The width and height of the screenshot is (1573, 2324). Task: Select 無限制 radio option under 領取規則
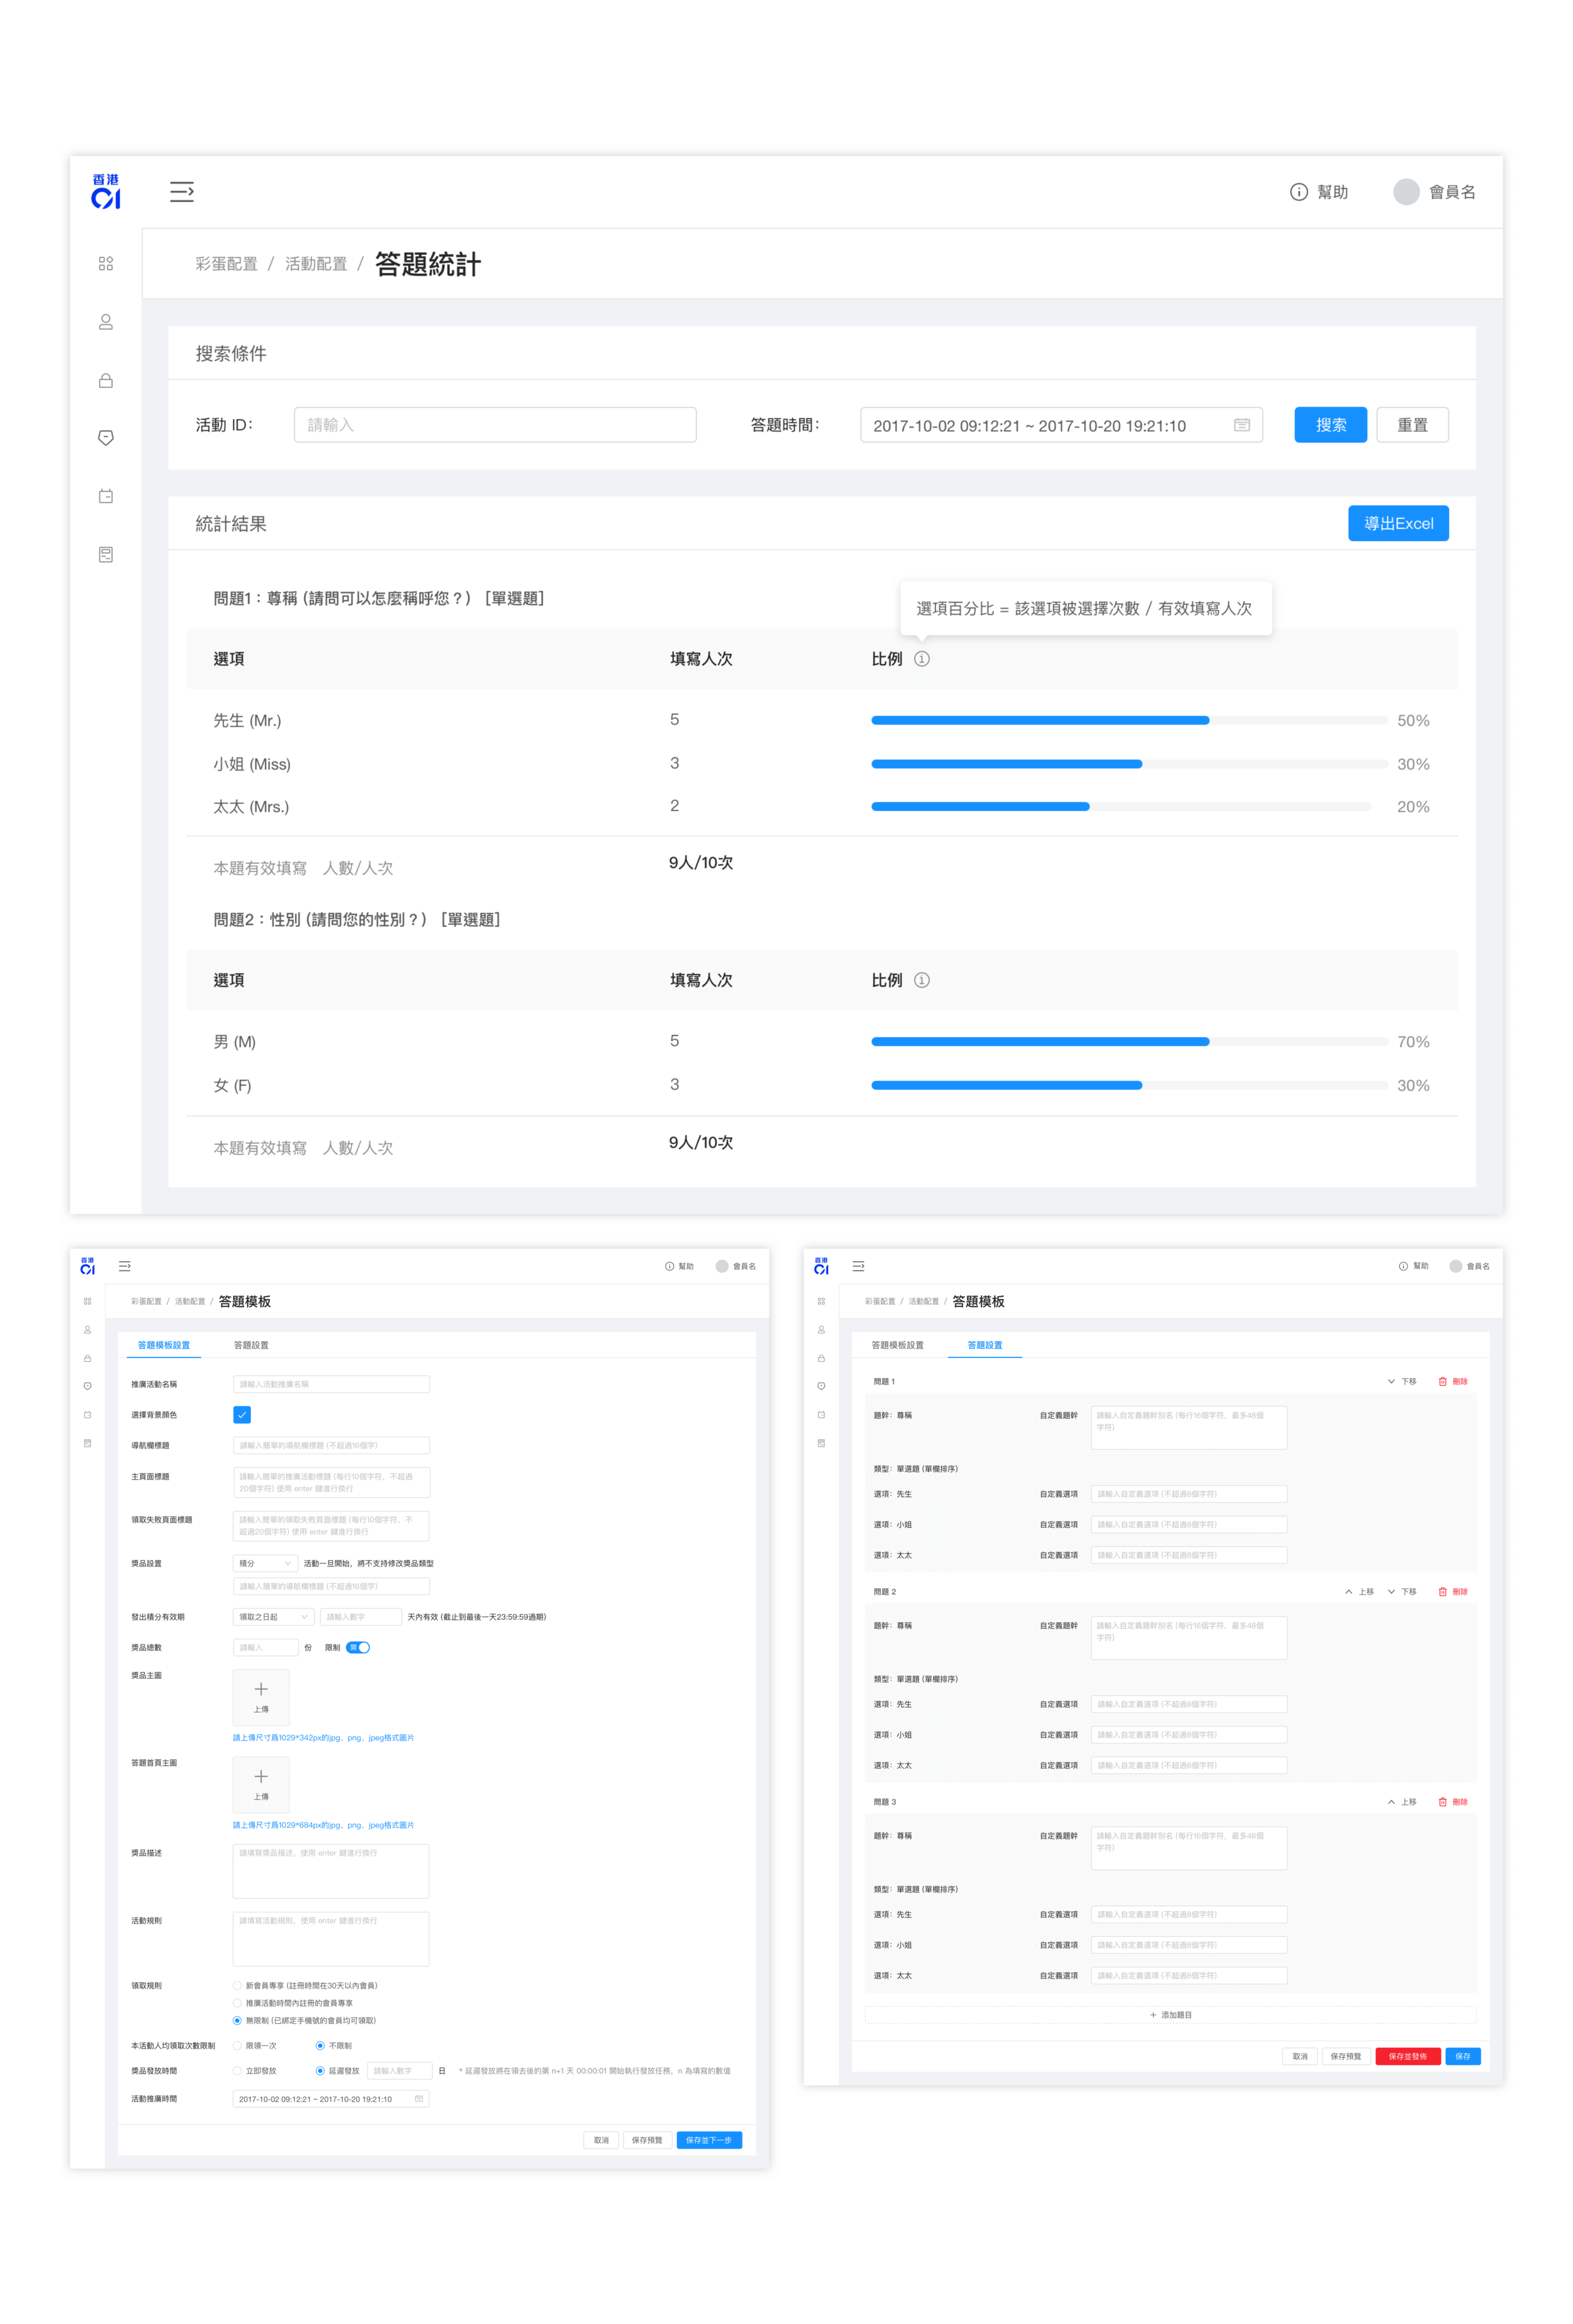click(x=237, y=2020)
